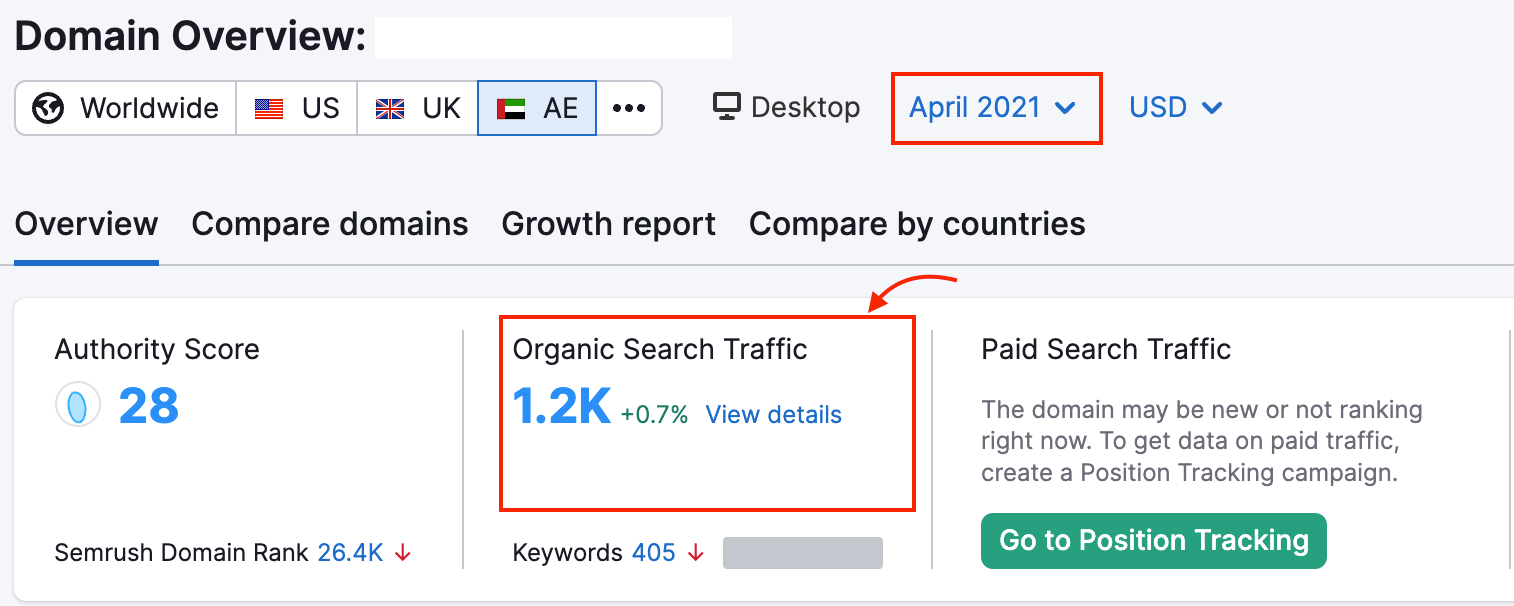Viewport: 1514px width, 606px height.
Task: Open the more countries ellipsis menu
Action: 629,108
